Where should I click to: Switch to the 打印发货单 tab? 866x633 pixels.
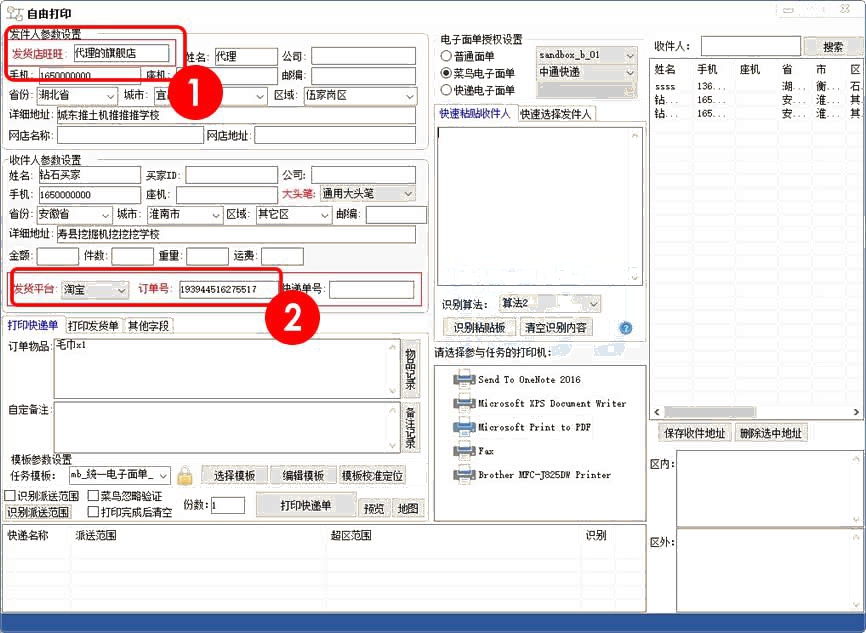(93, 325)
